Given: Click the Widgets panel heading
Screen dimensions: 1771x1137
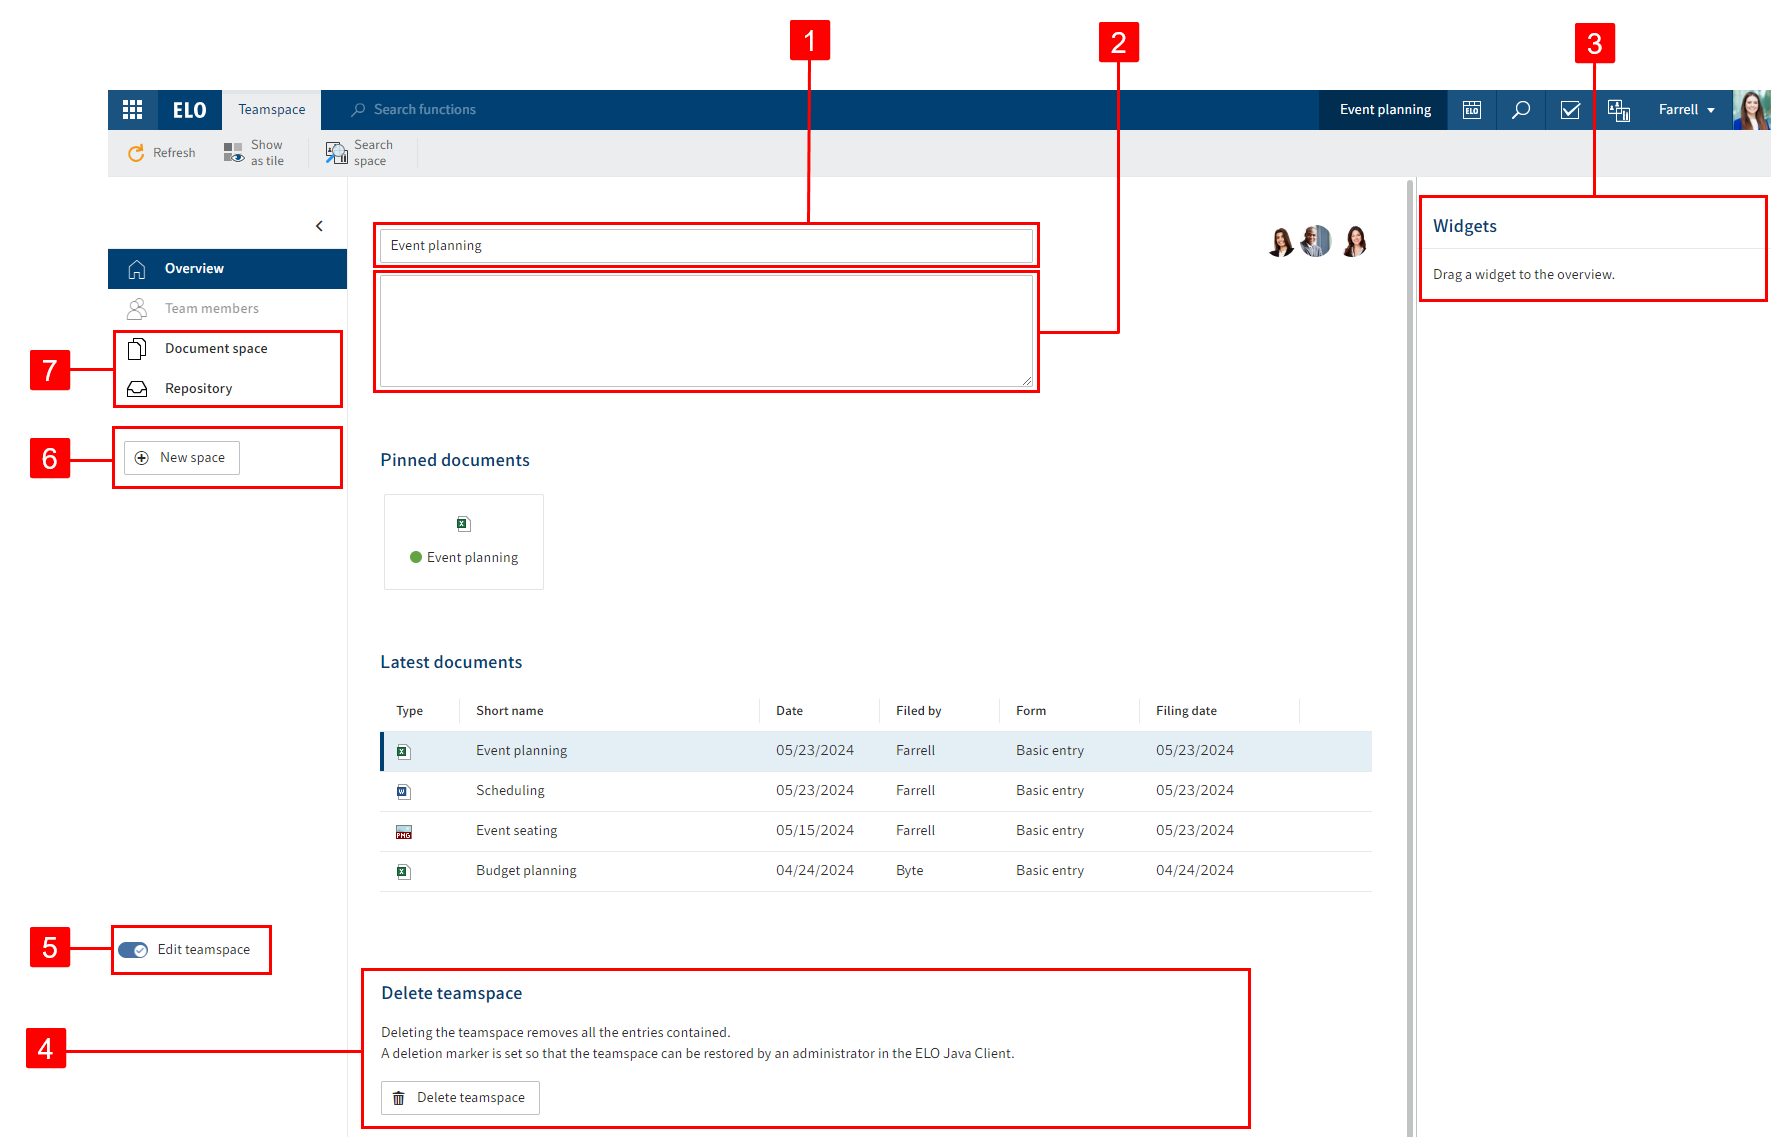Looking at the screenshot, I should pyautogui.click(x=1464, y=226).
